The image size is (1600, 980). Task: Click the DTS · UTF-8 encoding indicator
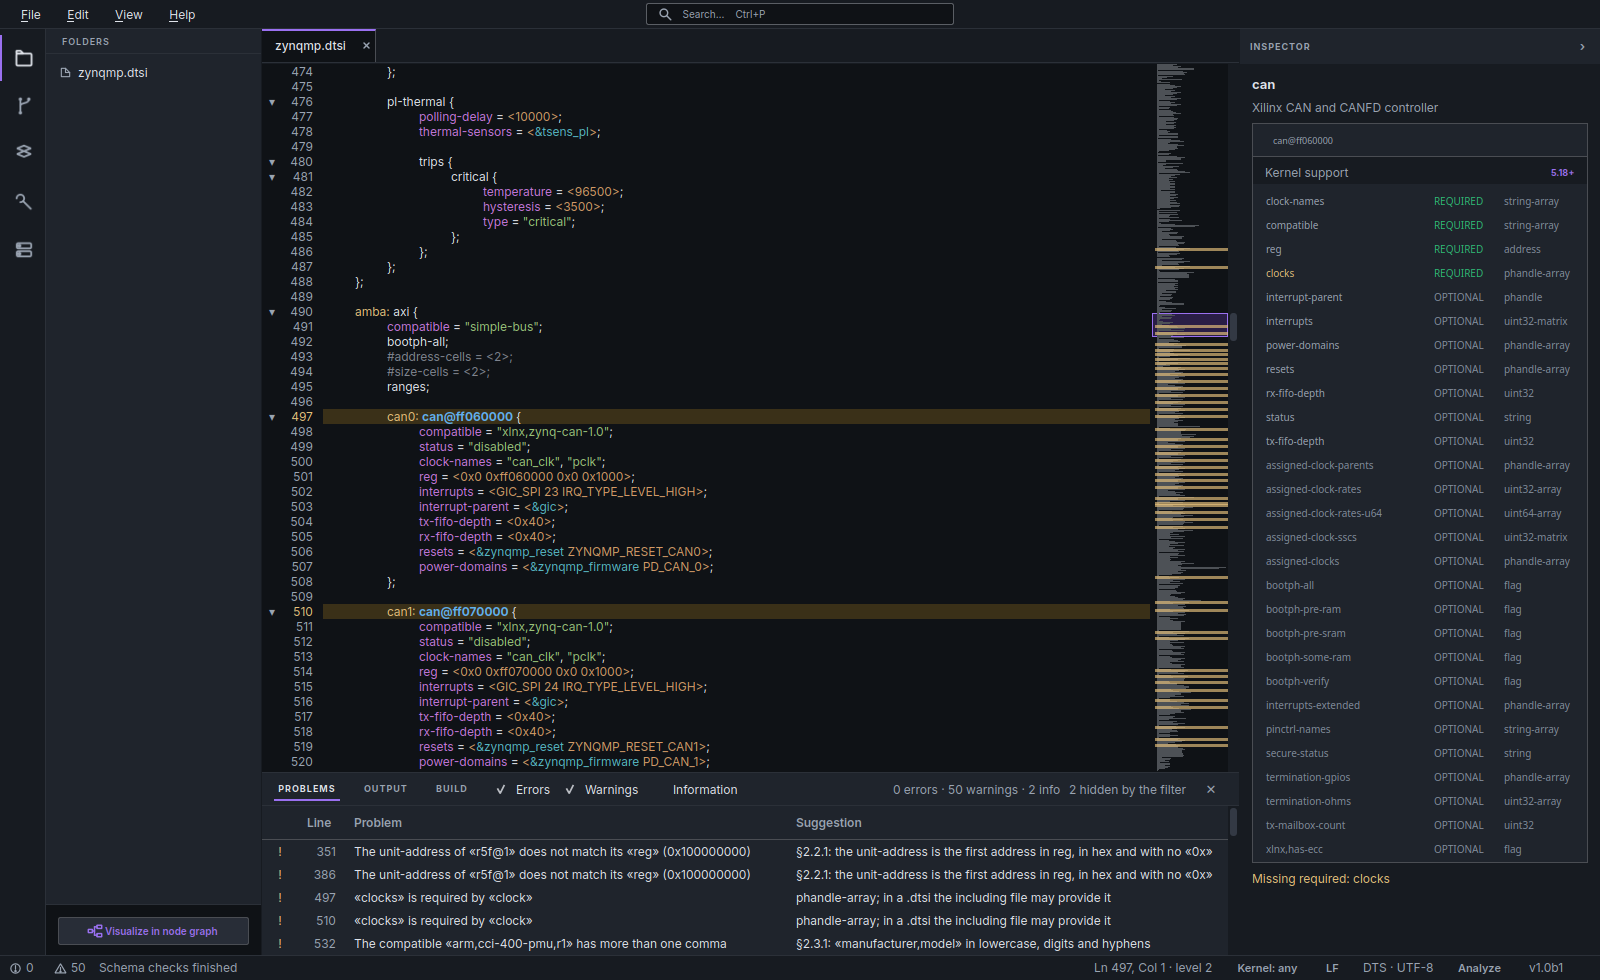pyautogui.click(x=1398, y=968)
